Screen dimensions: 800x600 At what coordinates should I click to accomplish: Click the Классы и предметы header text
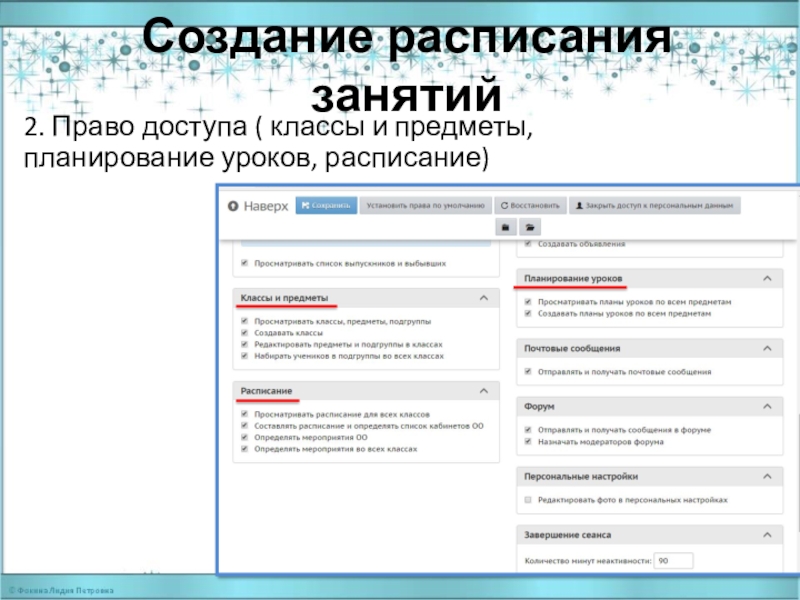(284, 297)
